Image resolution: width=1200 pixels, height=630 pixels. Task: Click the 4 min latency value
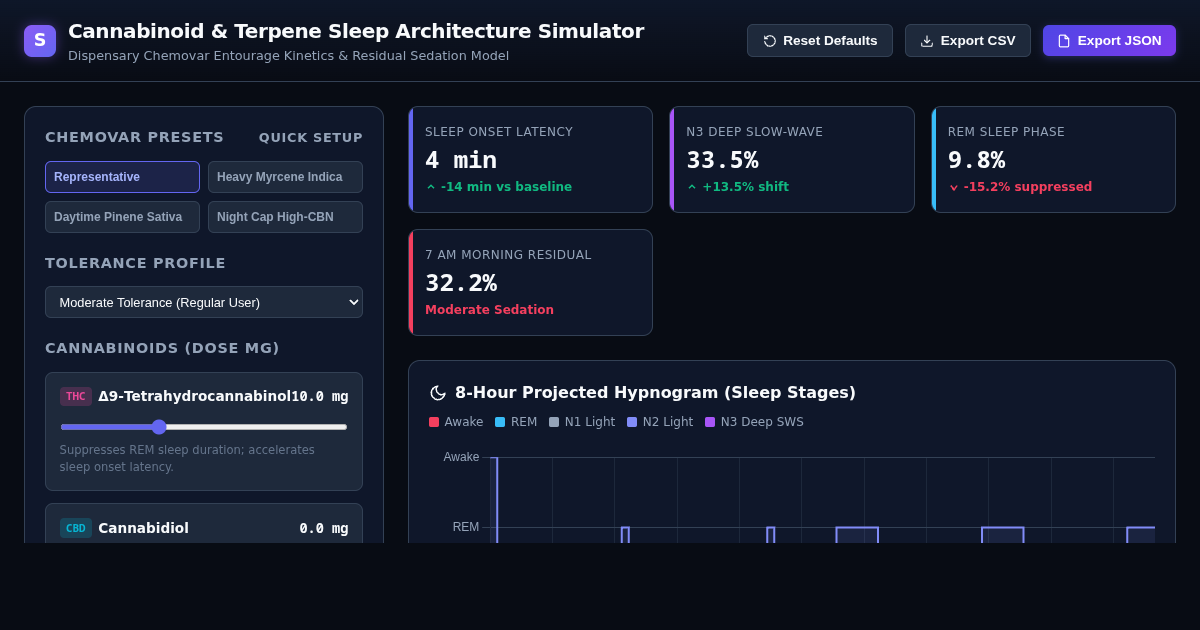point(461,160)
